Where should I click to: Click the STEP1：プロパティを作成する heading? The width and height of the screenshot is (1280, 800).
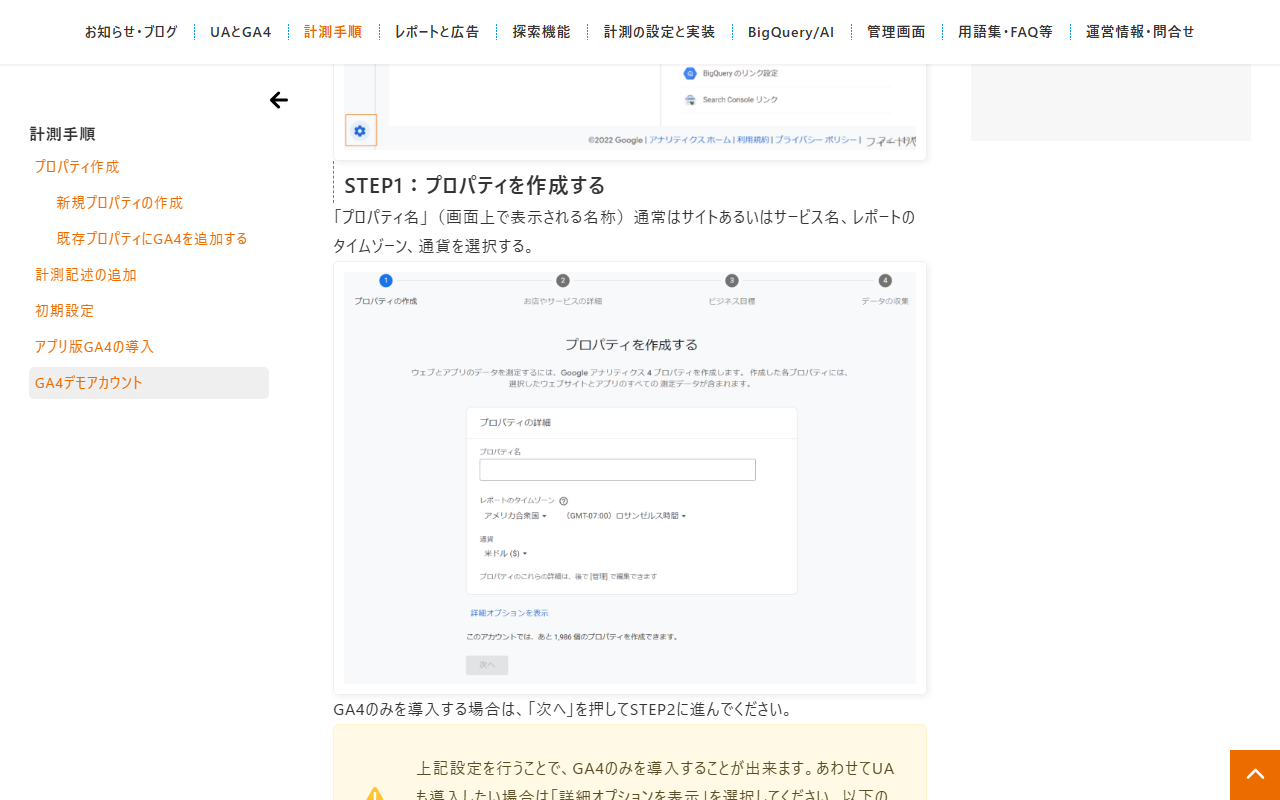pyautogui.click(x=475, y=185)
